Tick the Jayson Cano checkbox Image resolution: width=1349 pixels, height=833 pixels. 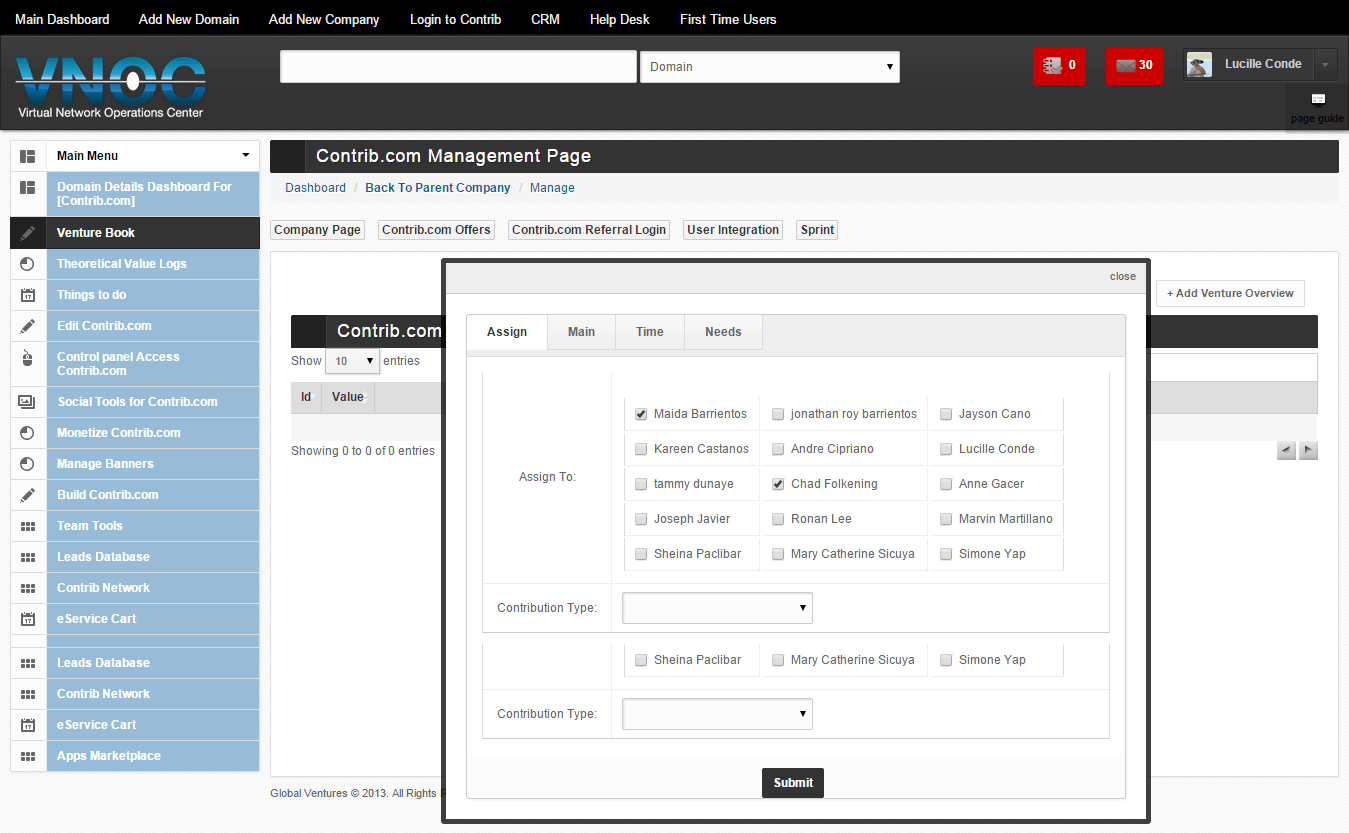[x=946, y=414]
